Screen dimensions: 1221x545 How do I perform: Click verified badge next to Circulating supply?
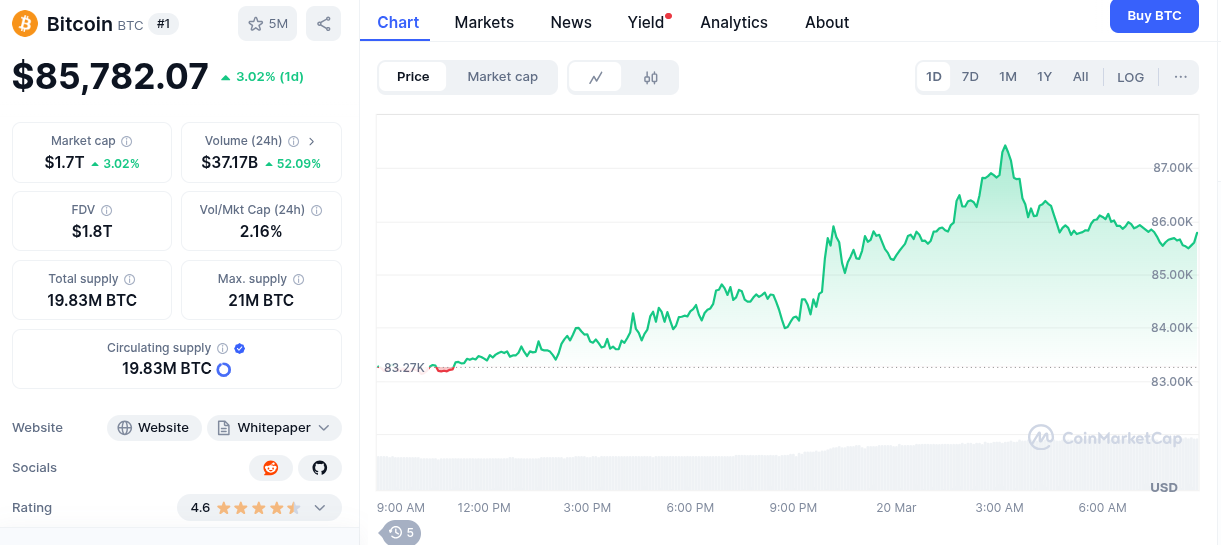(240, 348)
